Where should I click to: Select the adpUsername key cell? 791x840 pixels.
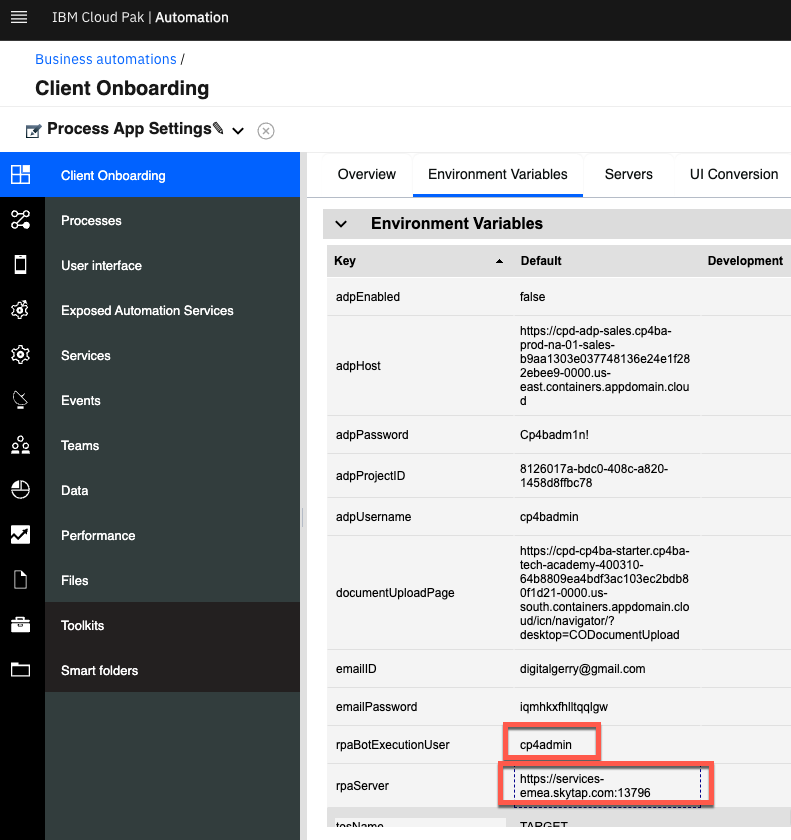point(418,517)
